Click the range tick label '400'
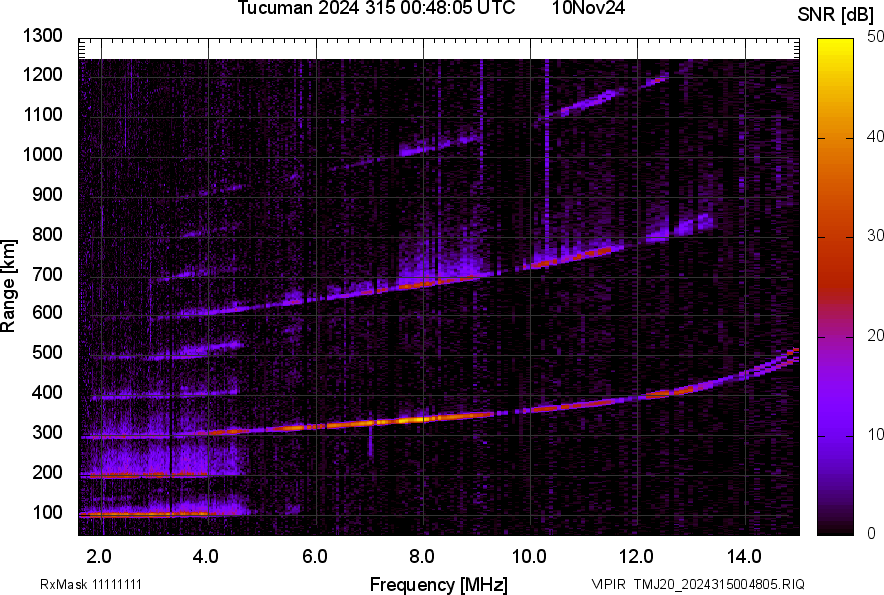 coord(47,393)
